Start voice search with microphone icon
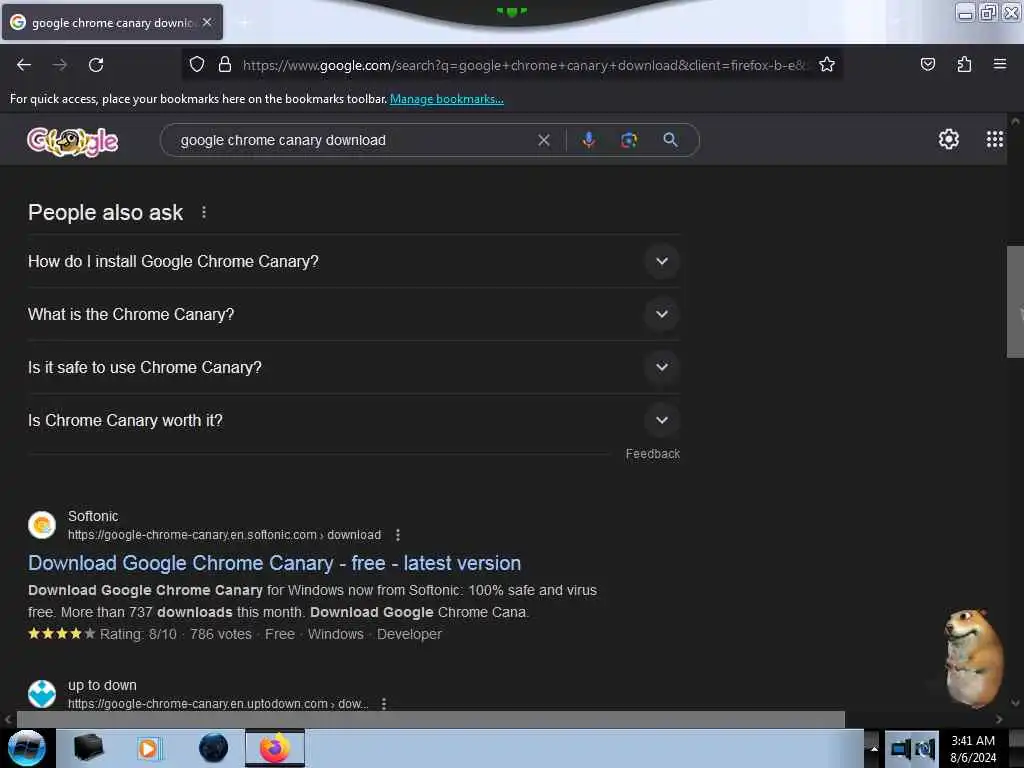This screenshot has width=1024, height=768. point(588,140)
